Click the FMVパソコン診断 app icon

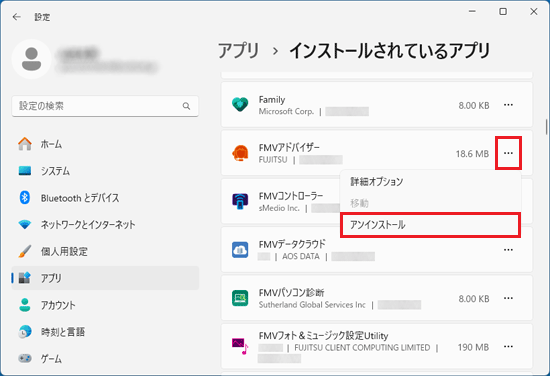click(240, 298)
